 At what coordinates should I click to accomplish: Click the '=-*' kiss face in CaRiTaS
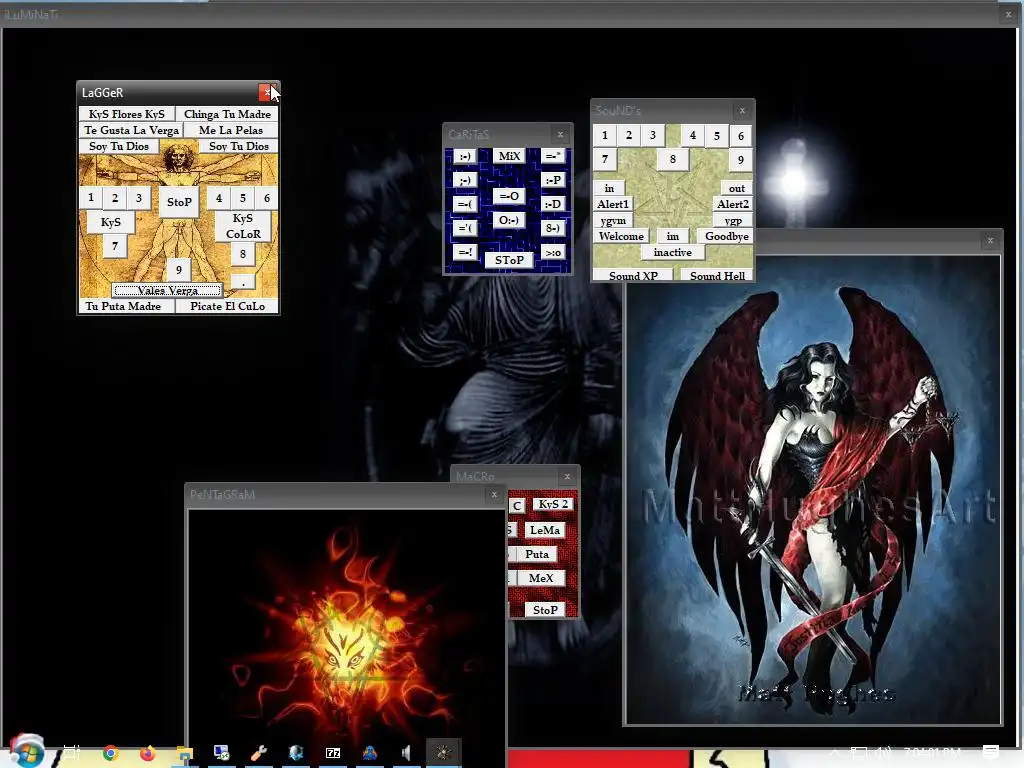(x=552, y=156)
